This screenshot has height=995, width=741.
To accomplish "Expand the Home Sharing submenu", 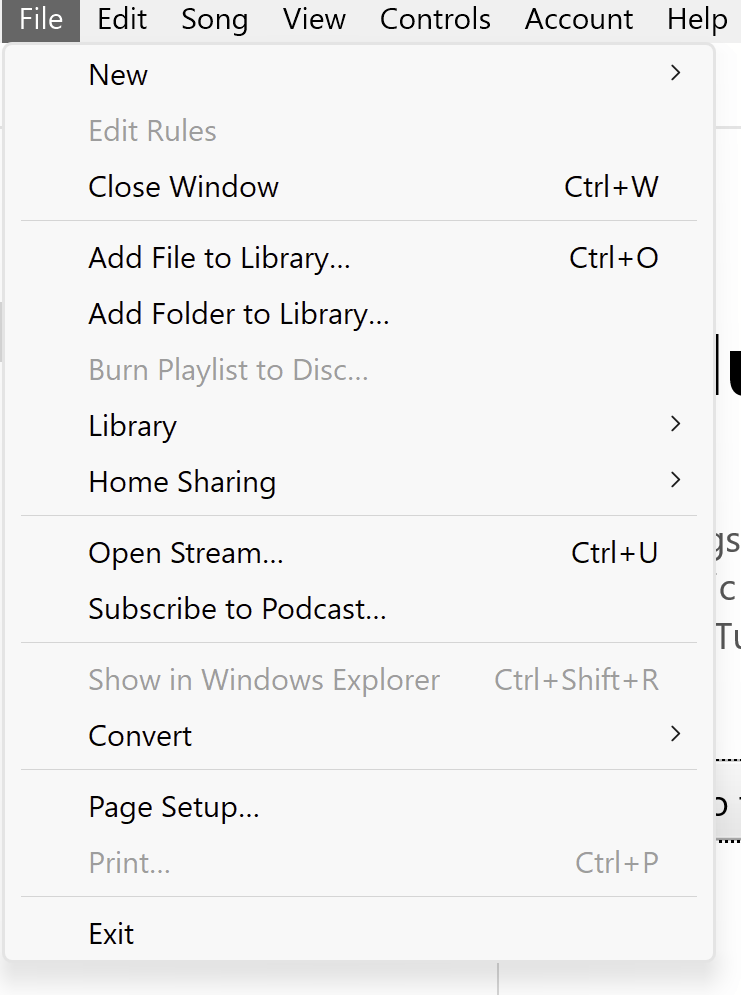I will click(x=182, y=482).
